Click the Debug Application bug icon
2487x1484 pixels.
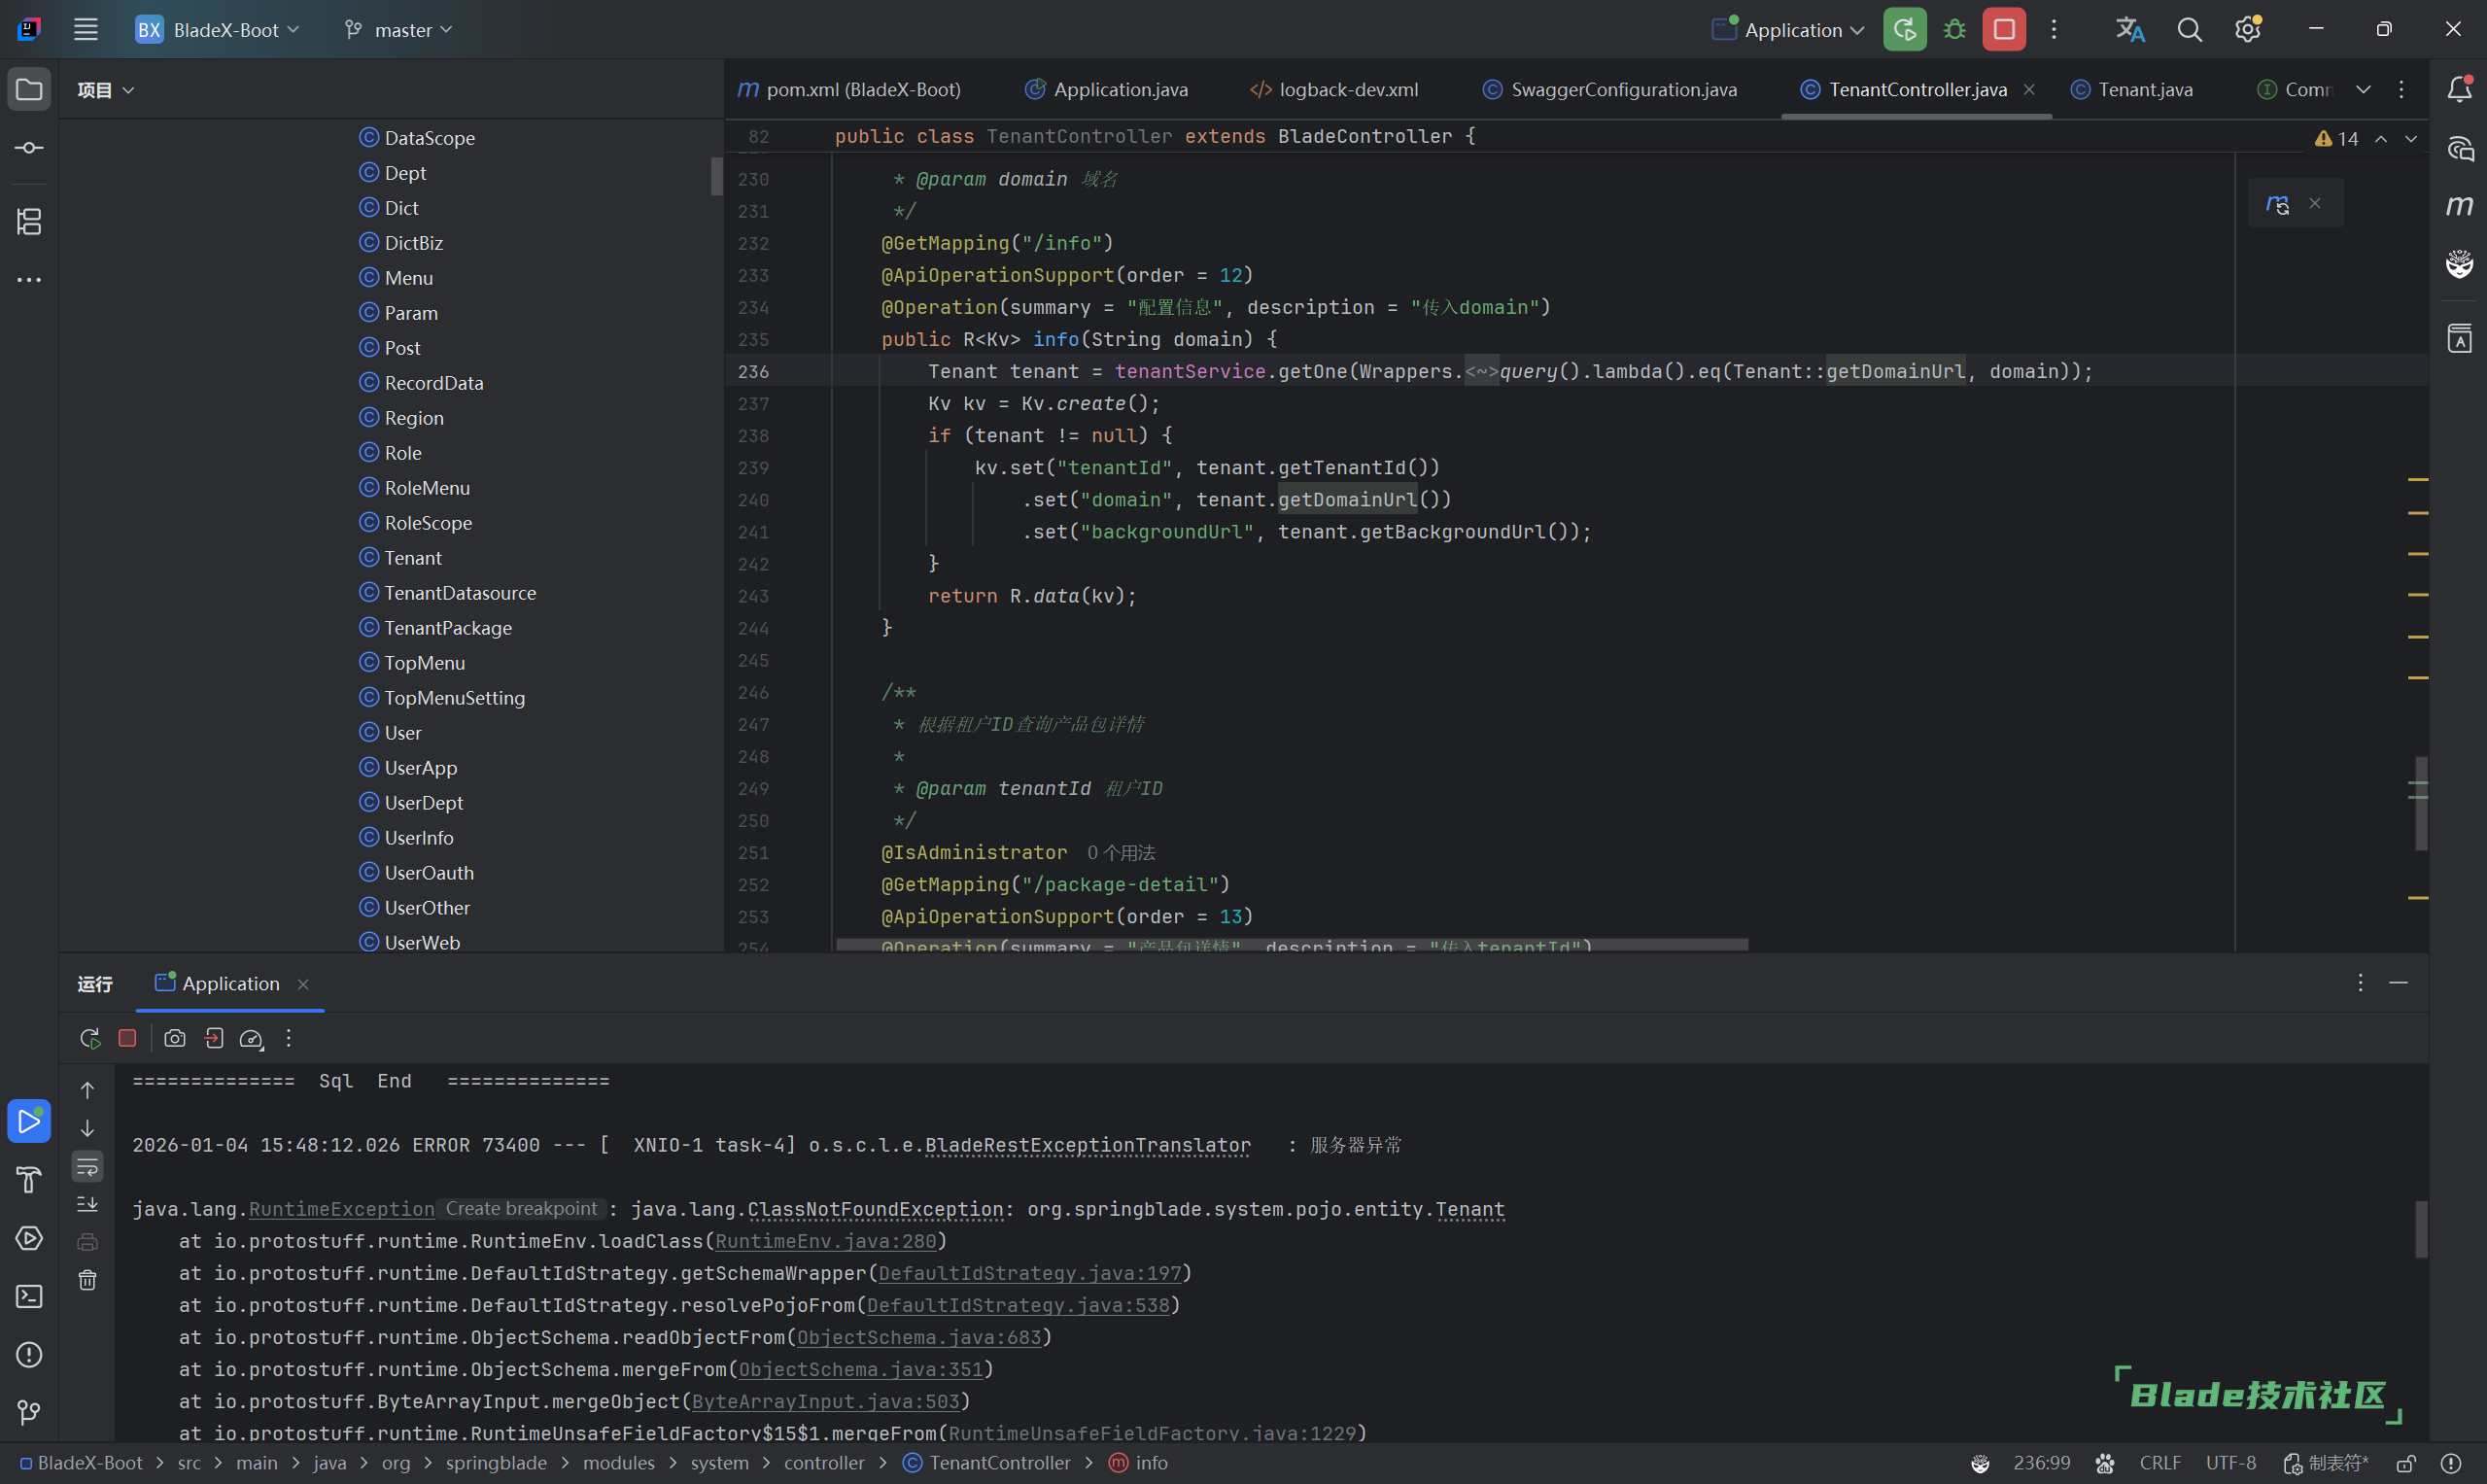click(x=1954, y=30)
